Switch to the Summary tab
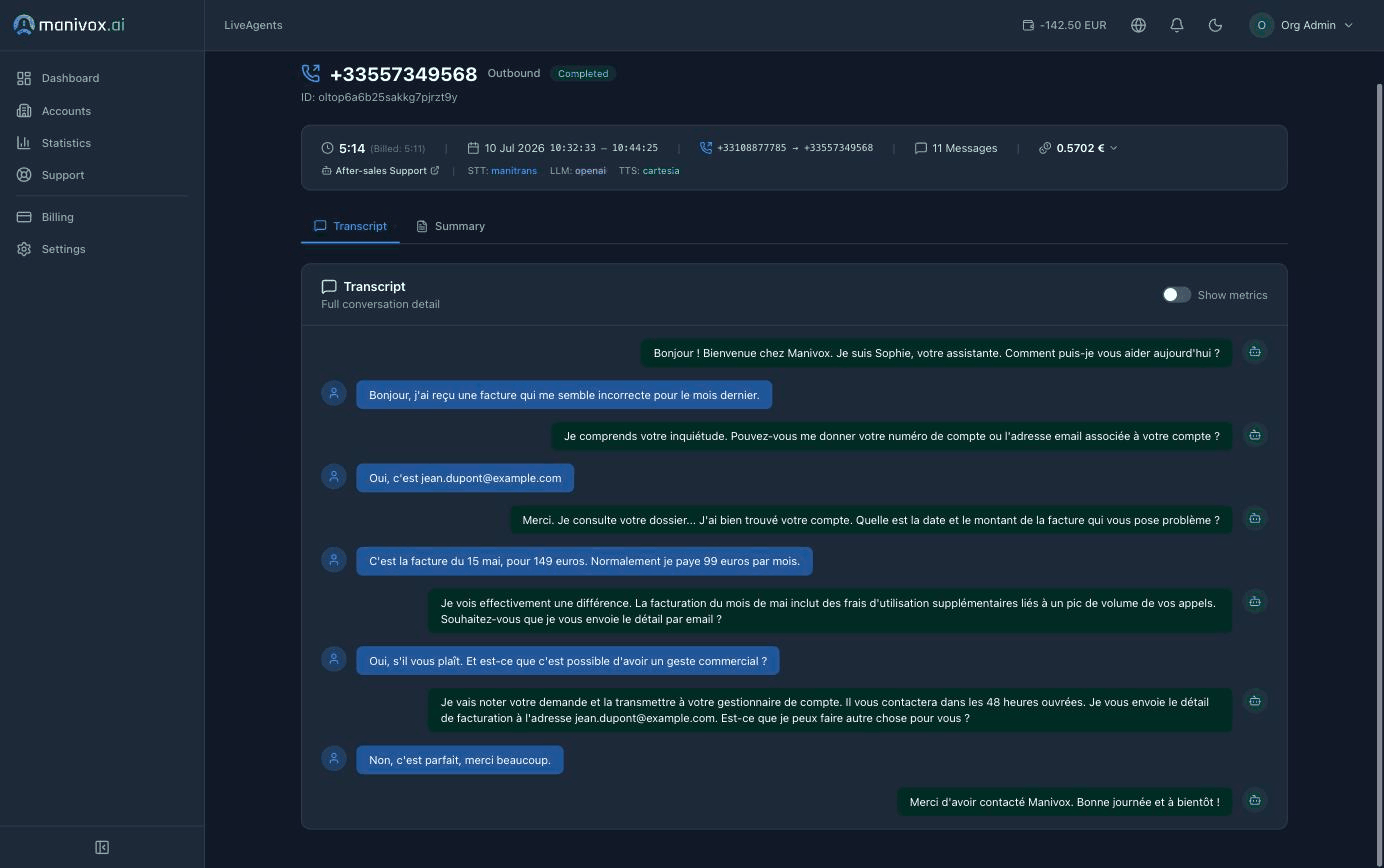 [x=451, y=226]
